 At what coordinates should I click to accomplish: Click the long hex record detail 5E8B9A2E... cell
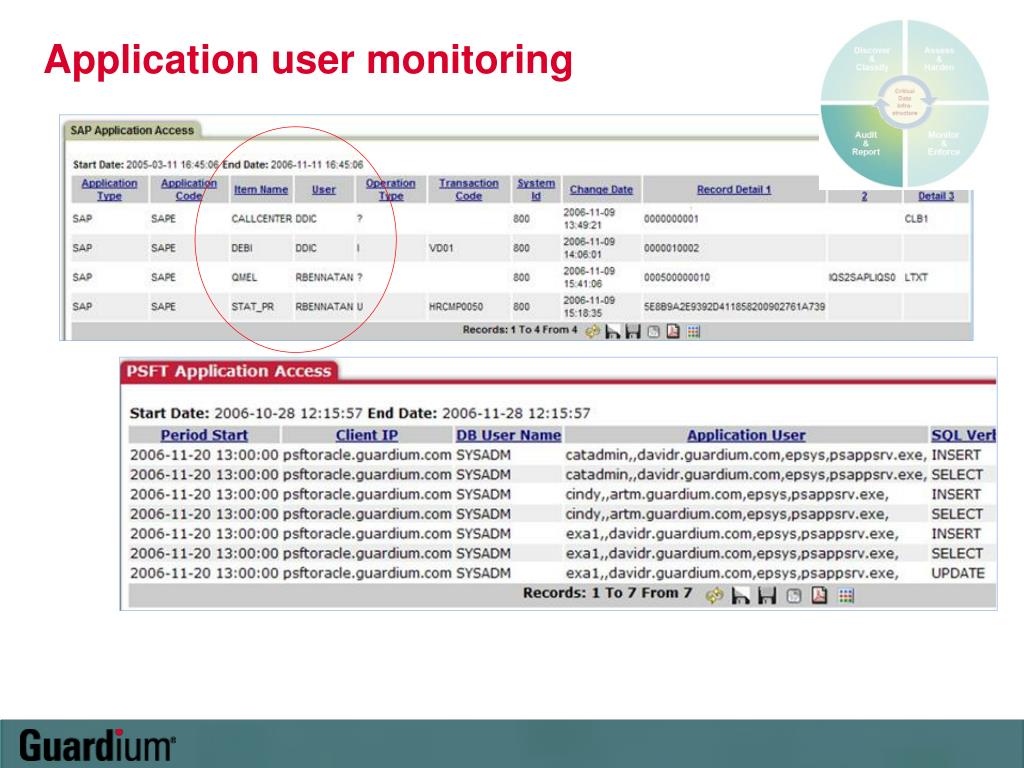[x=734, y=307]
